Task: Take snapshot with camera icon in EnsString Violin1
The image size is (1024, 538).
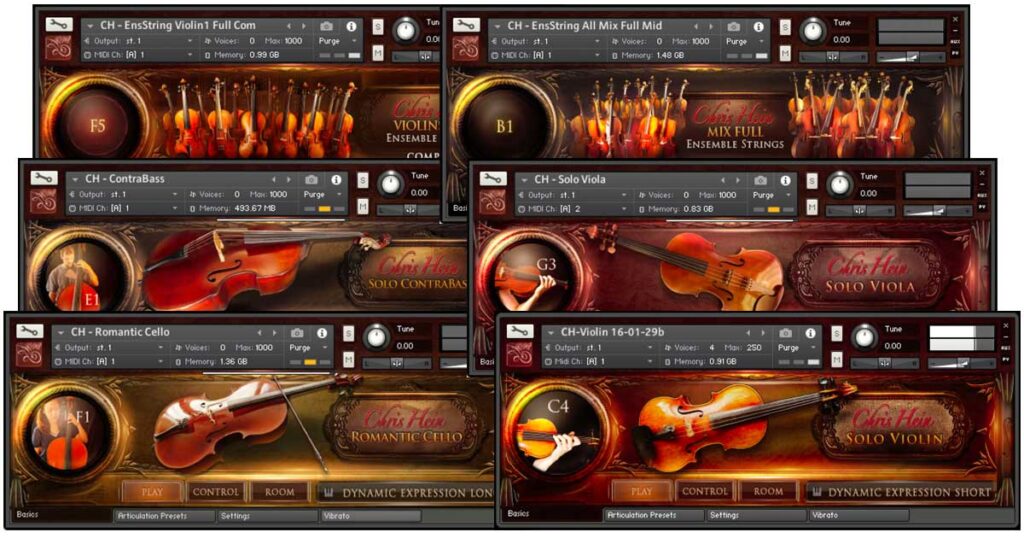Action: click(x=327, y=26)
